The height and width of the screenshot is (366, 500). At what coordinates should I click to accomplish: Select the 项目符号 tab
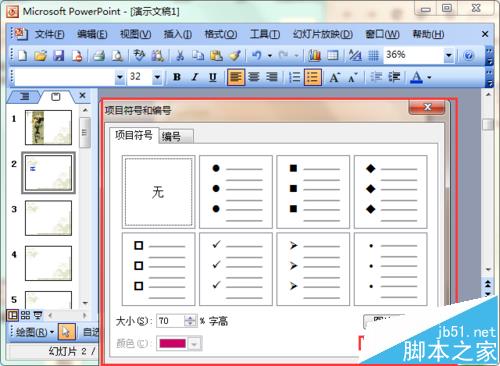(x=134, y=135)
